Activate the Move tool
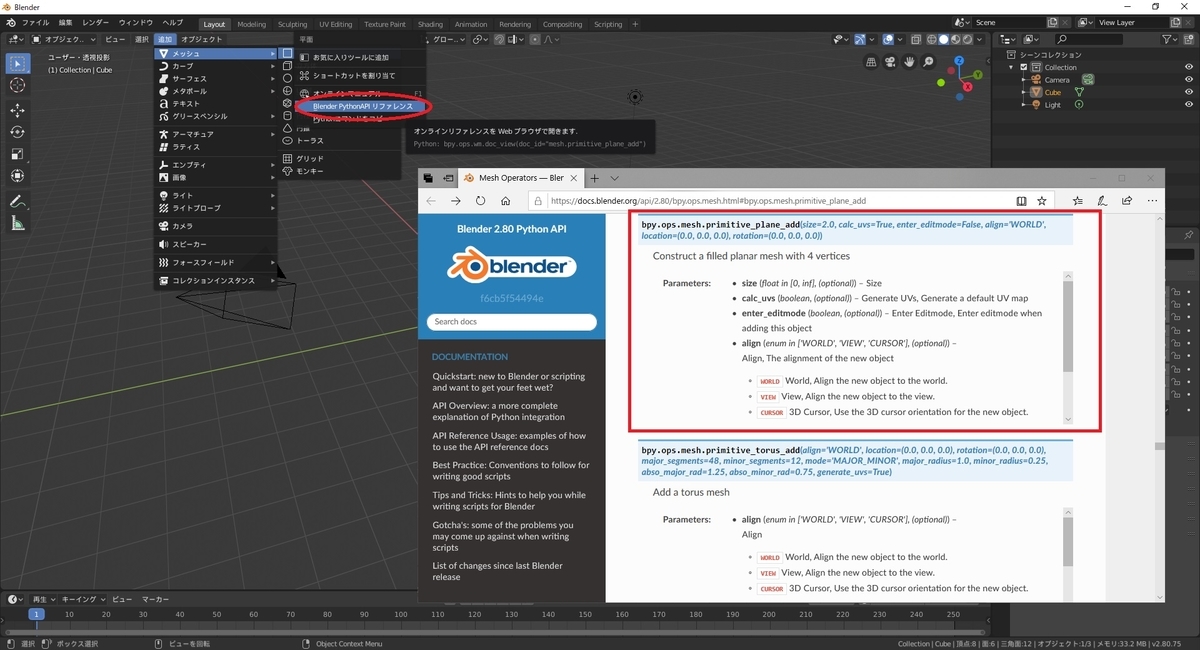The height and width of the screenshot is (650, 1200). (18, 110)
